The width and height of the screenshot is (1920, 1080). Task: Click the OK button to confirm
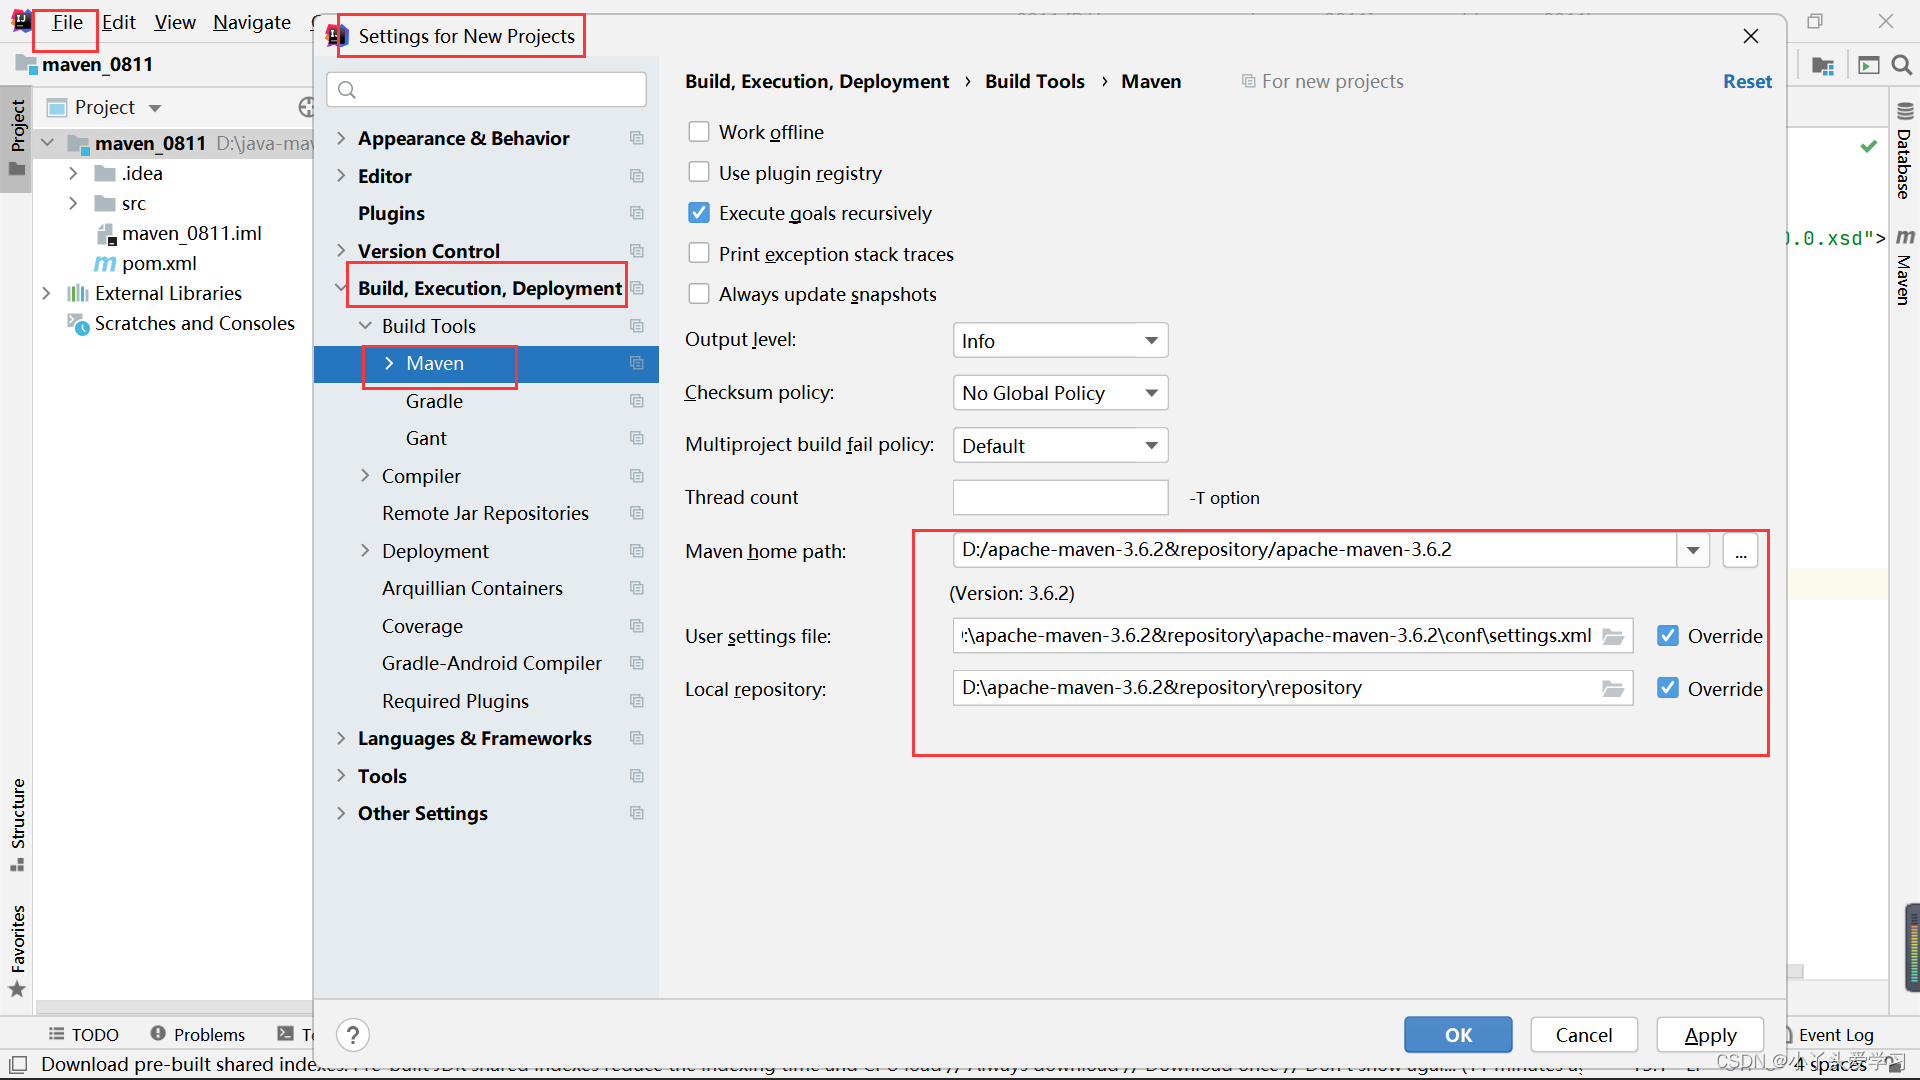[x=1457, y=1034]
